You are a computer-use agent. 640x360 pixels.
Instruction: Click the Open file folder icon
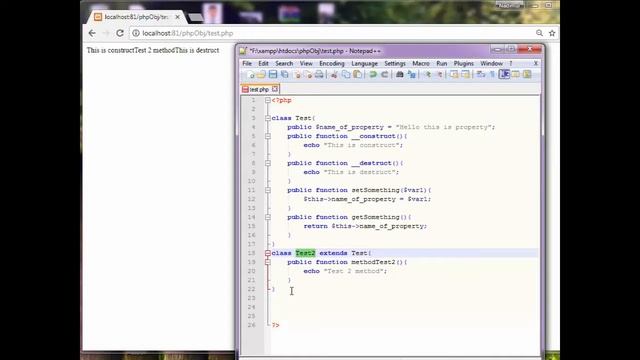(x=261, y=74)
